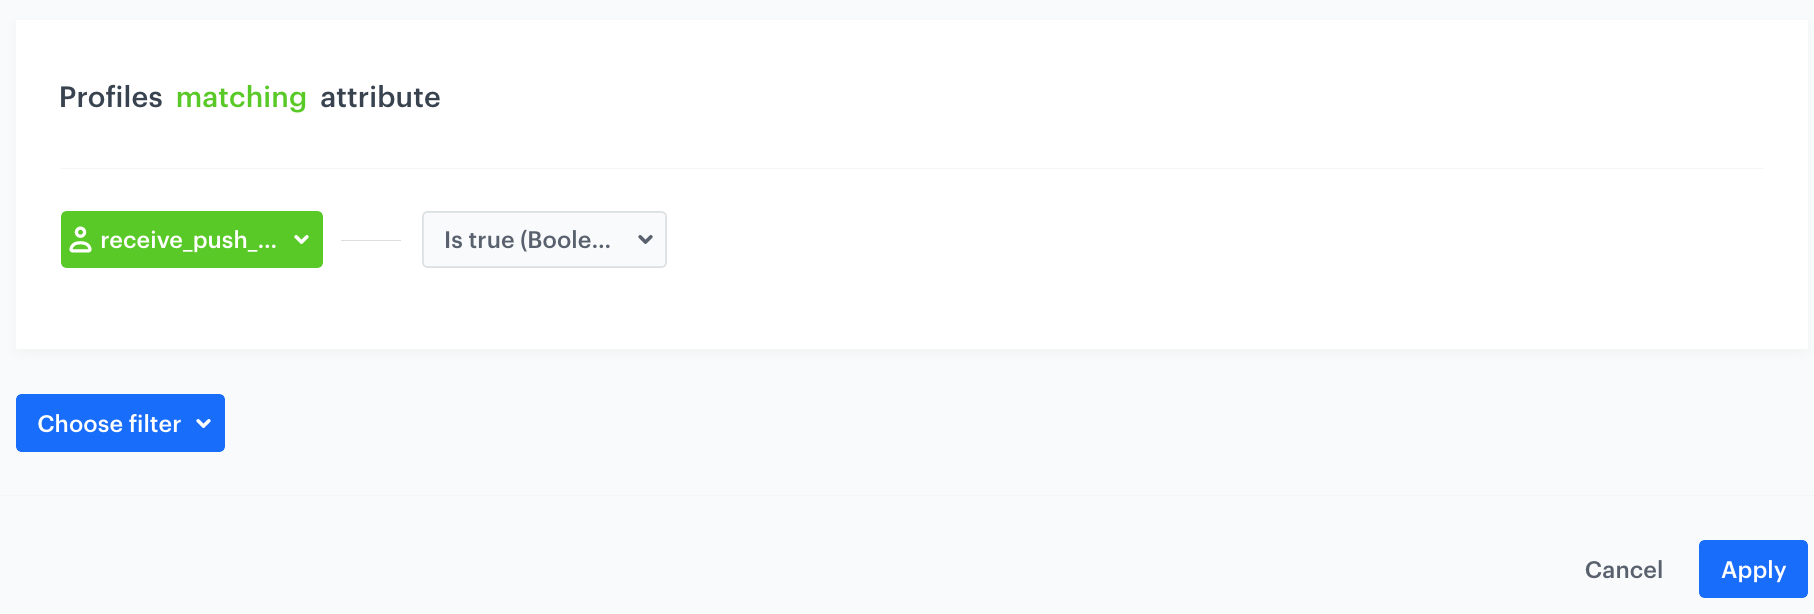The height and width of the screenshot is (614, 1814).
Task: Select the person silhouette icon before receive_push attribute
Action: point(81,239)
